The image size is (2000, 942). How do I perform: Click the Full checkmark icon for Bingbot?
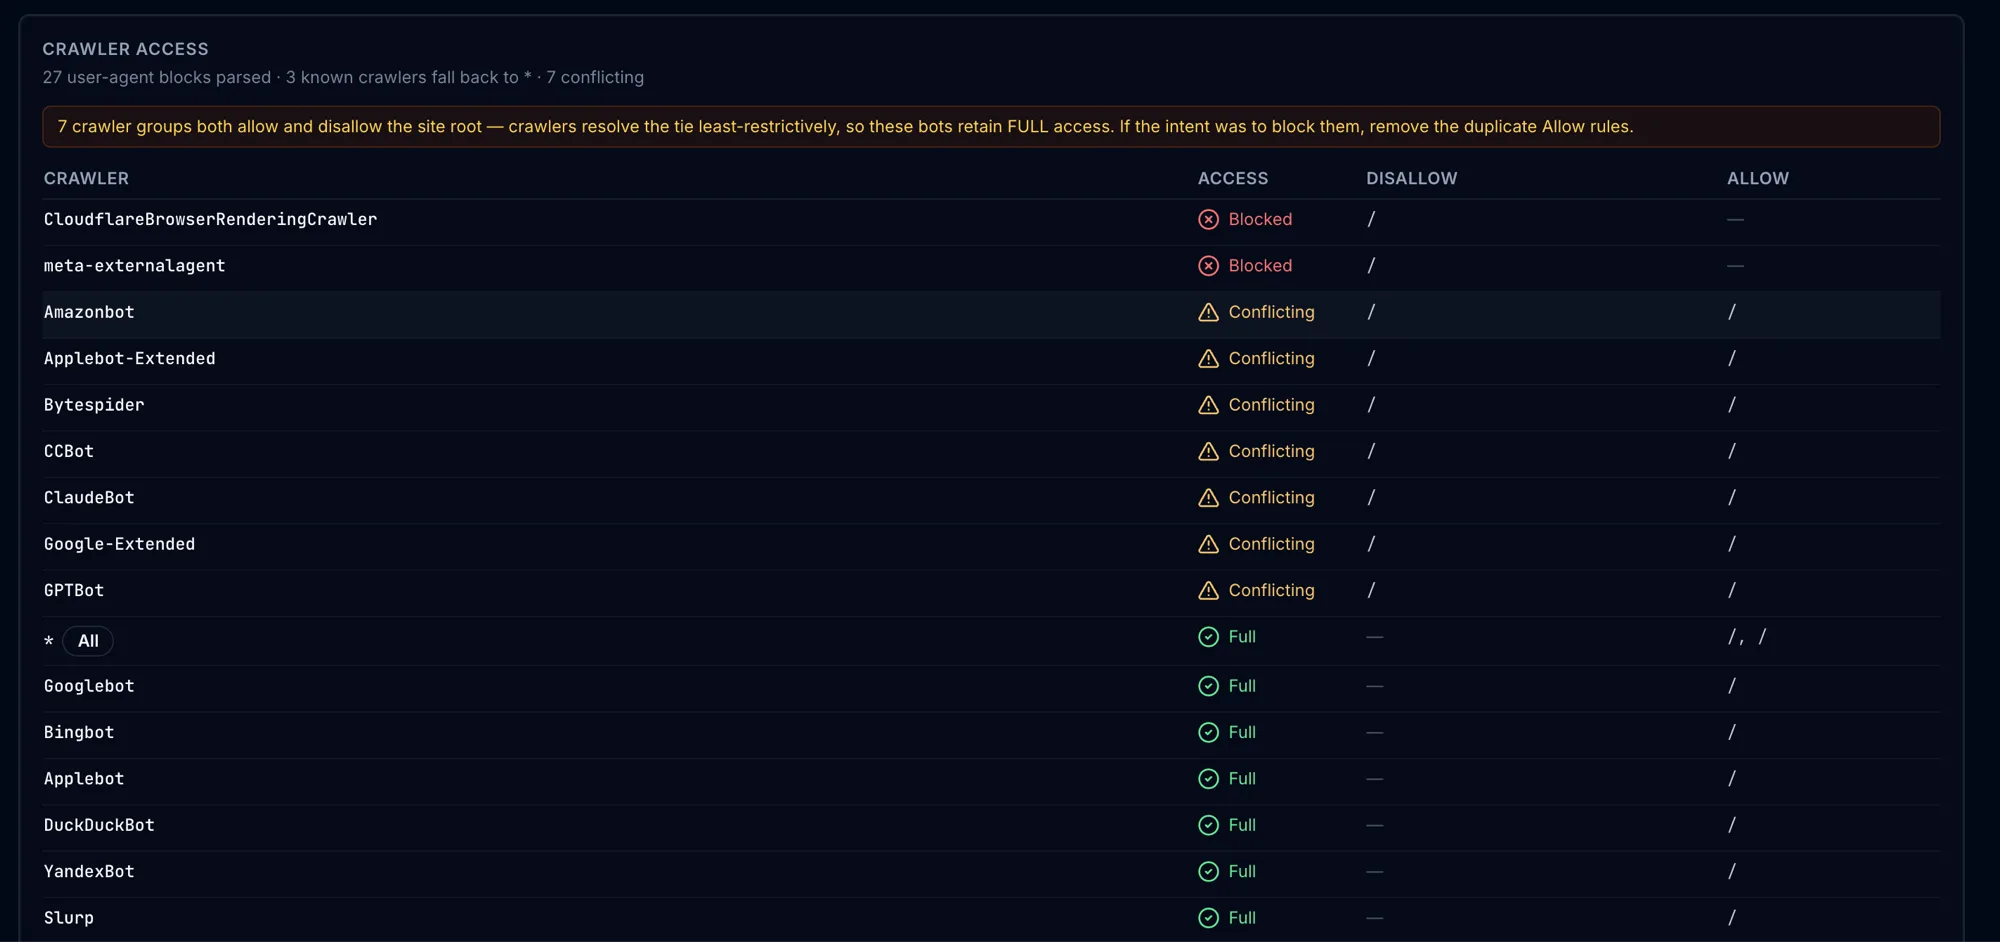coord(1208,732)
